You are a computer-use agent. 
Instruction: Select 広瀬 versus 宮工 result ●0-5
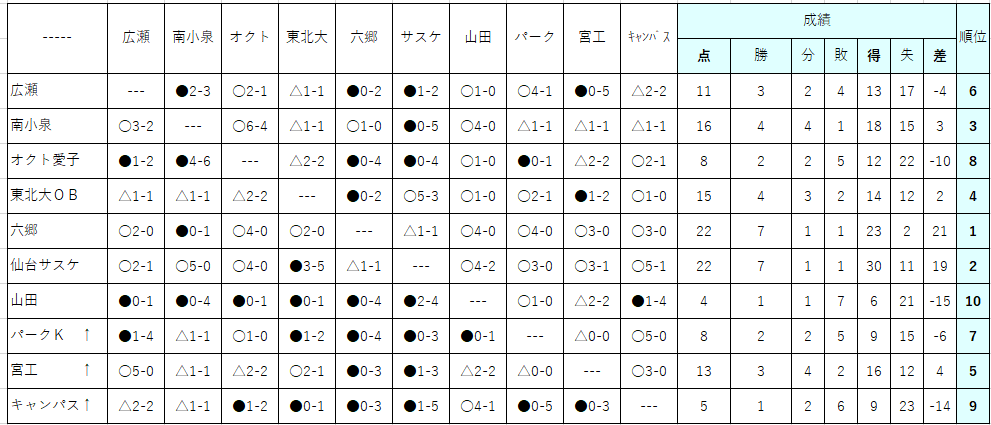click(x=592, y=91)
